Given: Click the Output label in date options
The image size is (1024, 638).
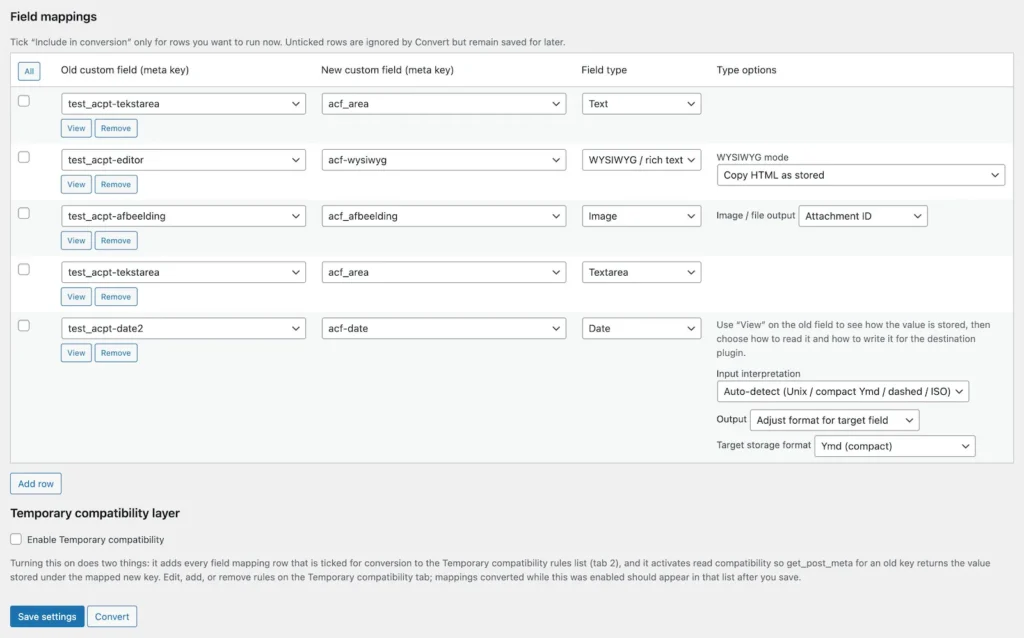Looking at the screenshot, I should click(x=731, y=419).
